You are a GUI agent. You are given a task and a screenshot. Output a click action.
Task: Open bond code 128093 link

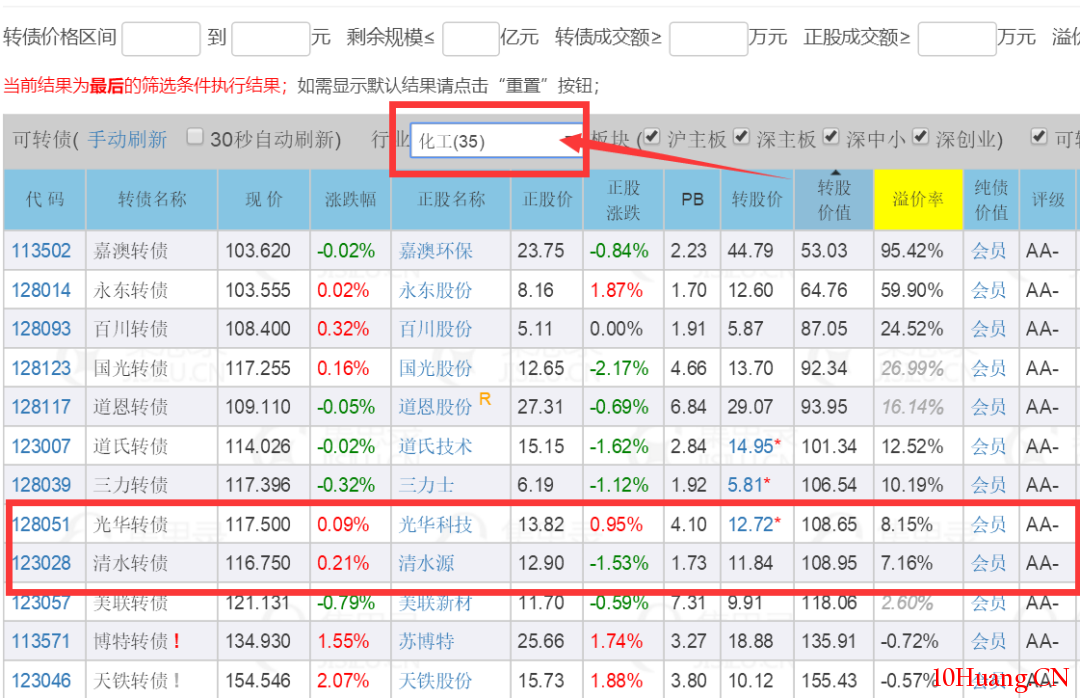(x=41, y=329)
